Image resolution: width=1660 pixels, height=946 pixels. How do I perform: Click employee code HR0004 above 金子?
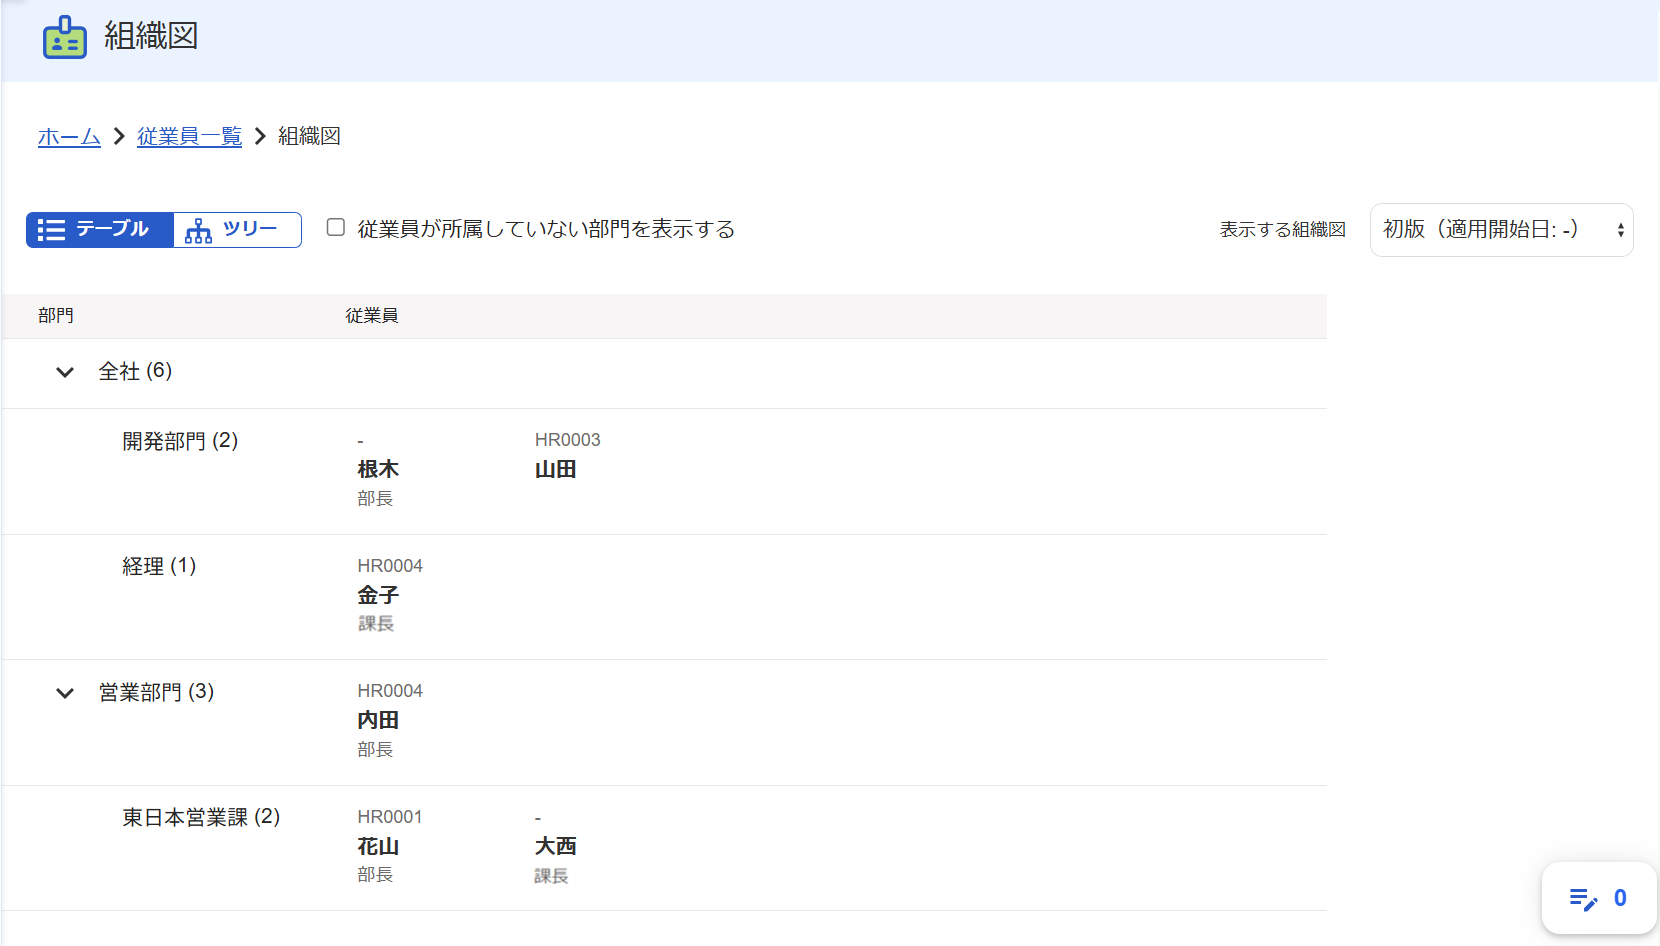(x=390, y=566)
